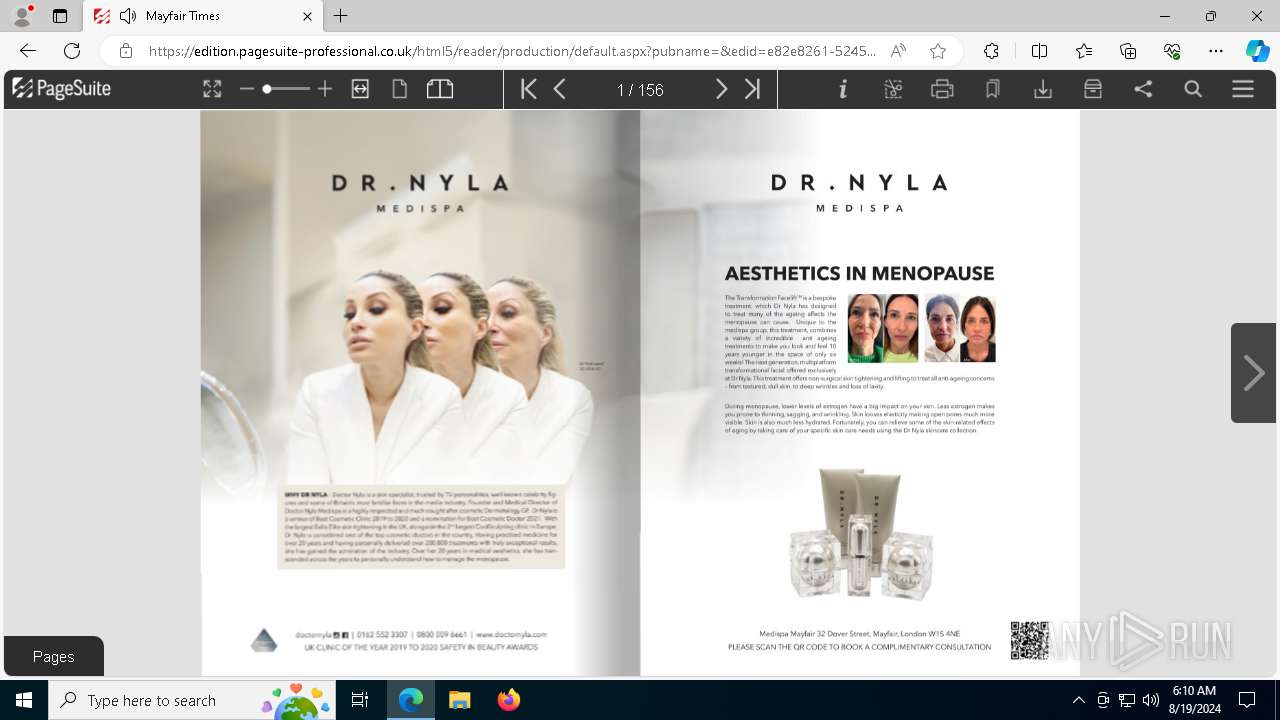The image size is (1280, 720).
Task: Launch Firefox from the taskbar
Action: [x=508, y=700]
